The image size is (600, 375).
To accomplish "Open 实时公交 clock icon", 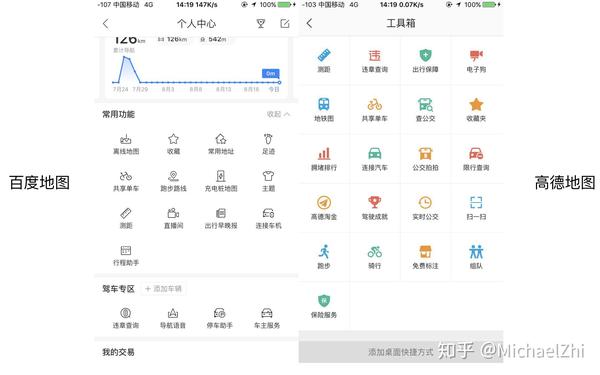I will (426, 208).
